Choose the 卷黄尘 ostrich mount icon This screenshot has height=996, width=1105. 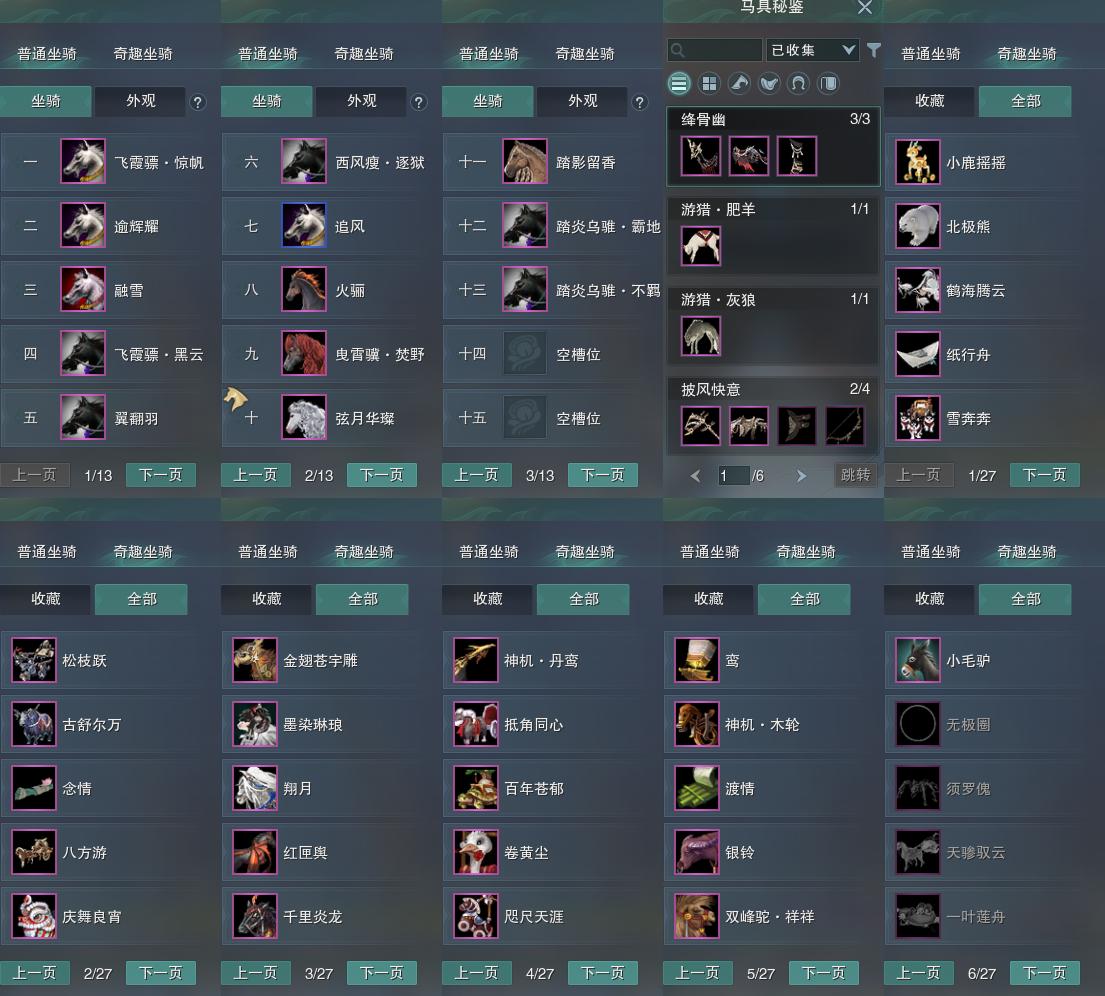(x=476, y=852)
